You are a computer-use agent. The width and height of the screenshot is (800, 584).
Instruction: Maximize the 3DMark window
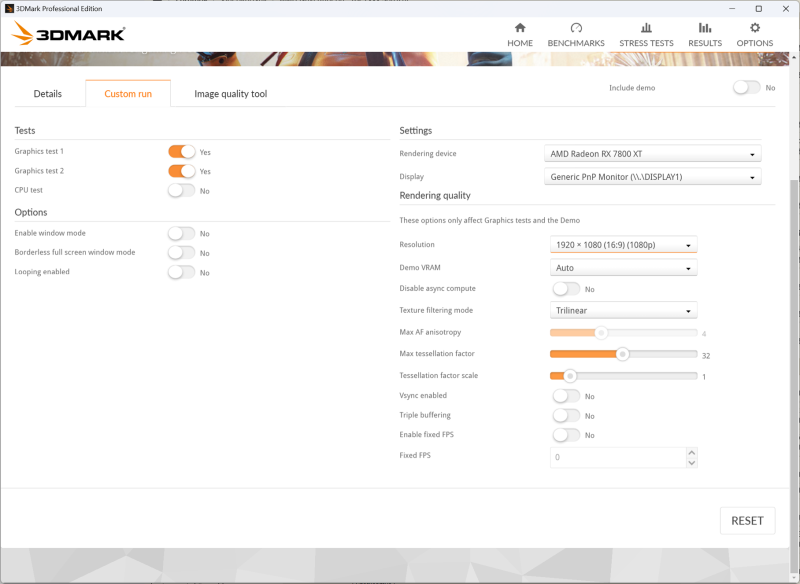click(x=759, y=9)
